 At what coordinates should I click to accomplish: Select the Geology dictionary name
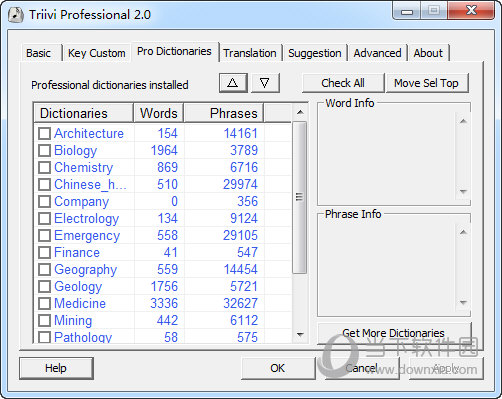(x=78, y=287)
